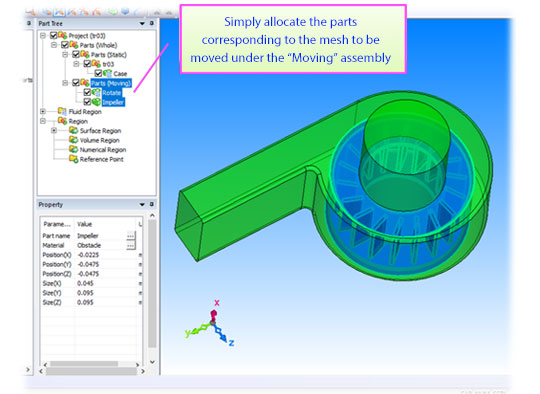Collapse the Parts (Moving) node
This screenshot has height=394, width=540.
tap(65, 83)
